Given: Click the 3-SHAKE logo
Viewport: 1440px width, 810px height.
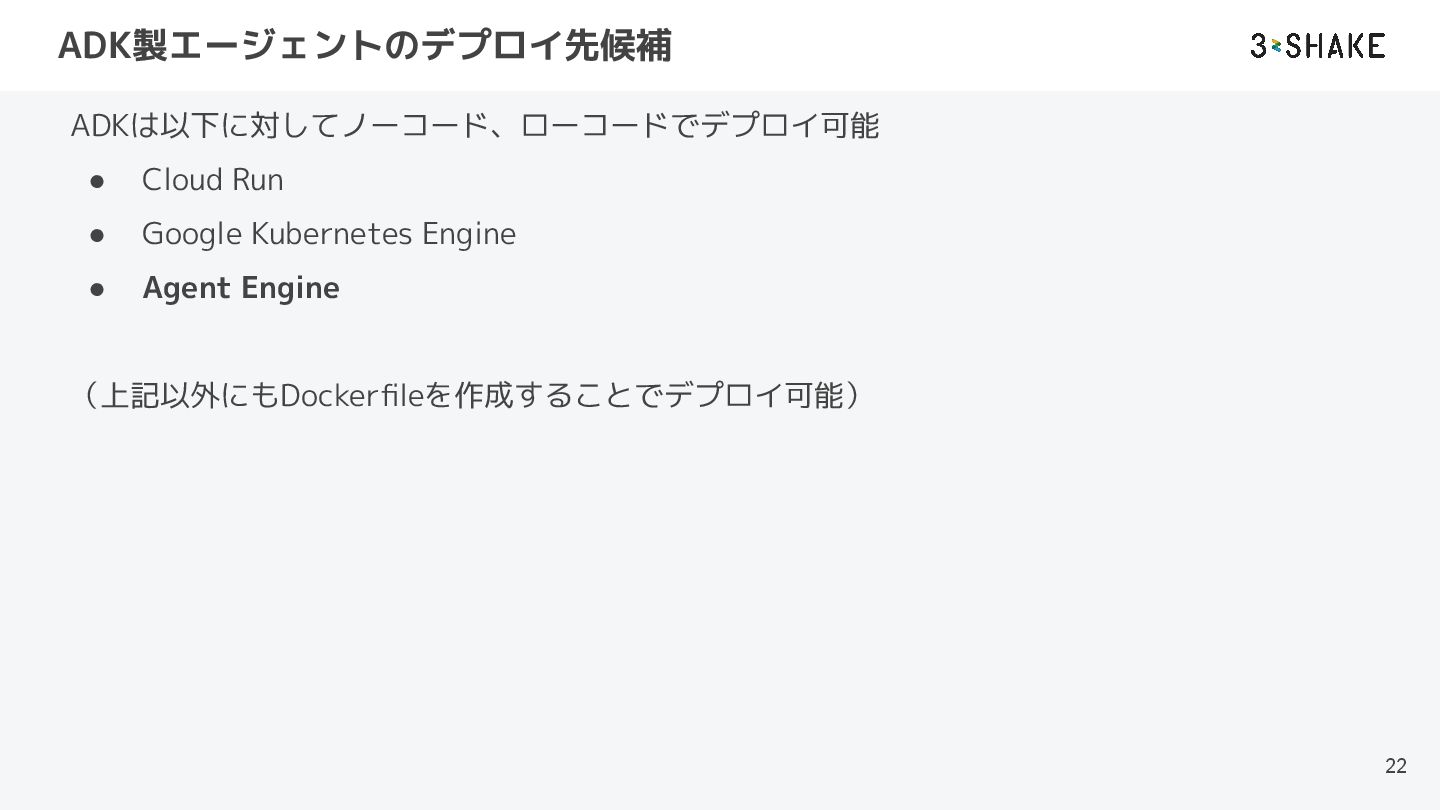Looking at the screenshot, I should pyautogui.click(x=1318, y=45).
